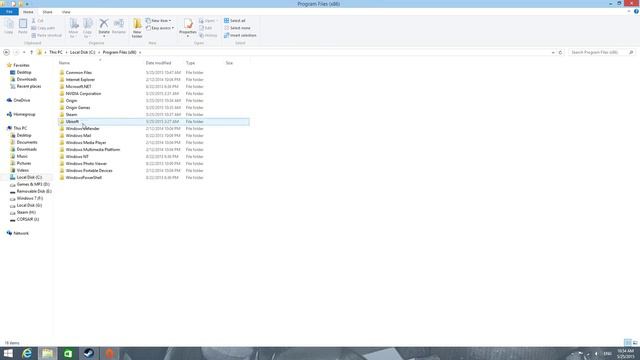Switch to Large icons view button in status bar
The height and width of the screenshot is (360, 640).
tap(635, 342)
